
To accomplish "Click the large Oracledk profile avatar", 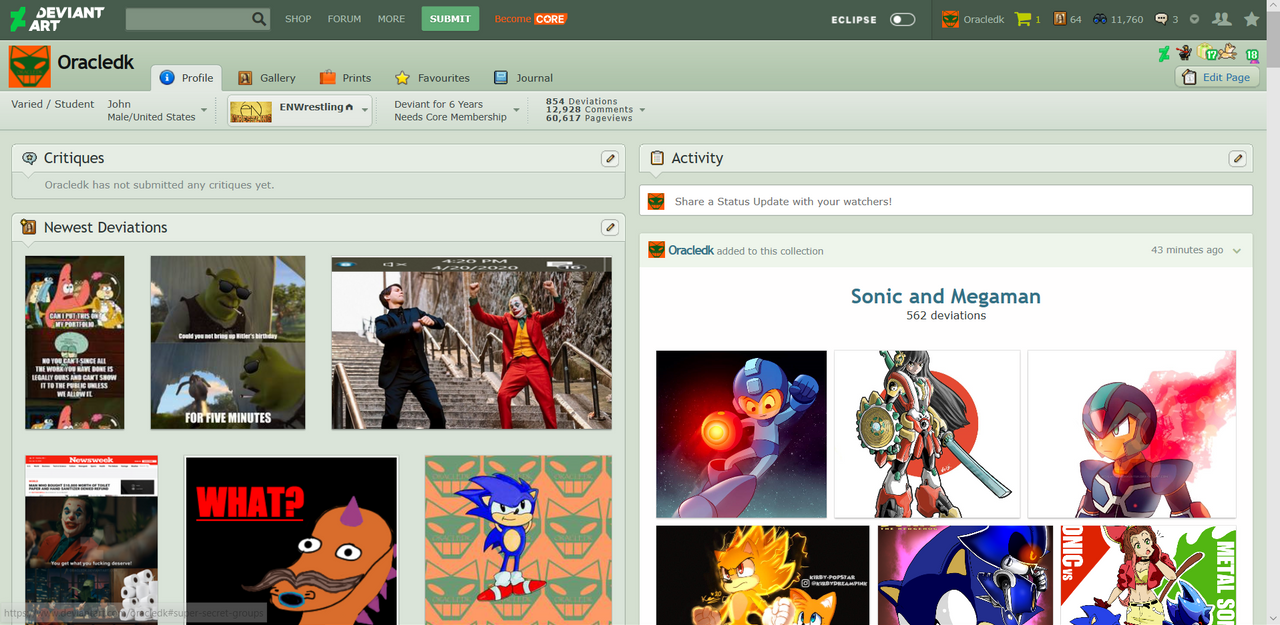I will coord(29,66).
